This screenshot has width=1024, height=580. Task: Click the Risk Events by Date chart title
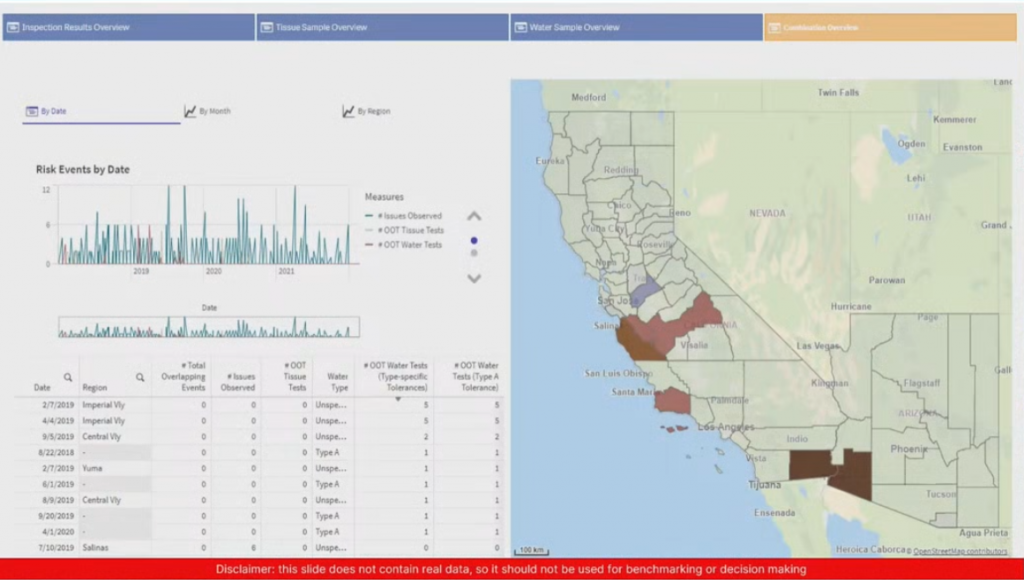click(x=83, y=169)
